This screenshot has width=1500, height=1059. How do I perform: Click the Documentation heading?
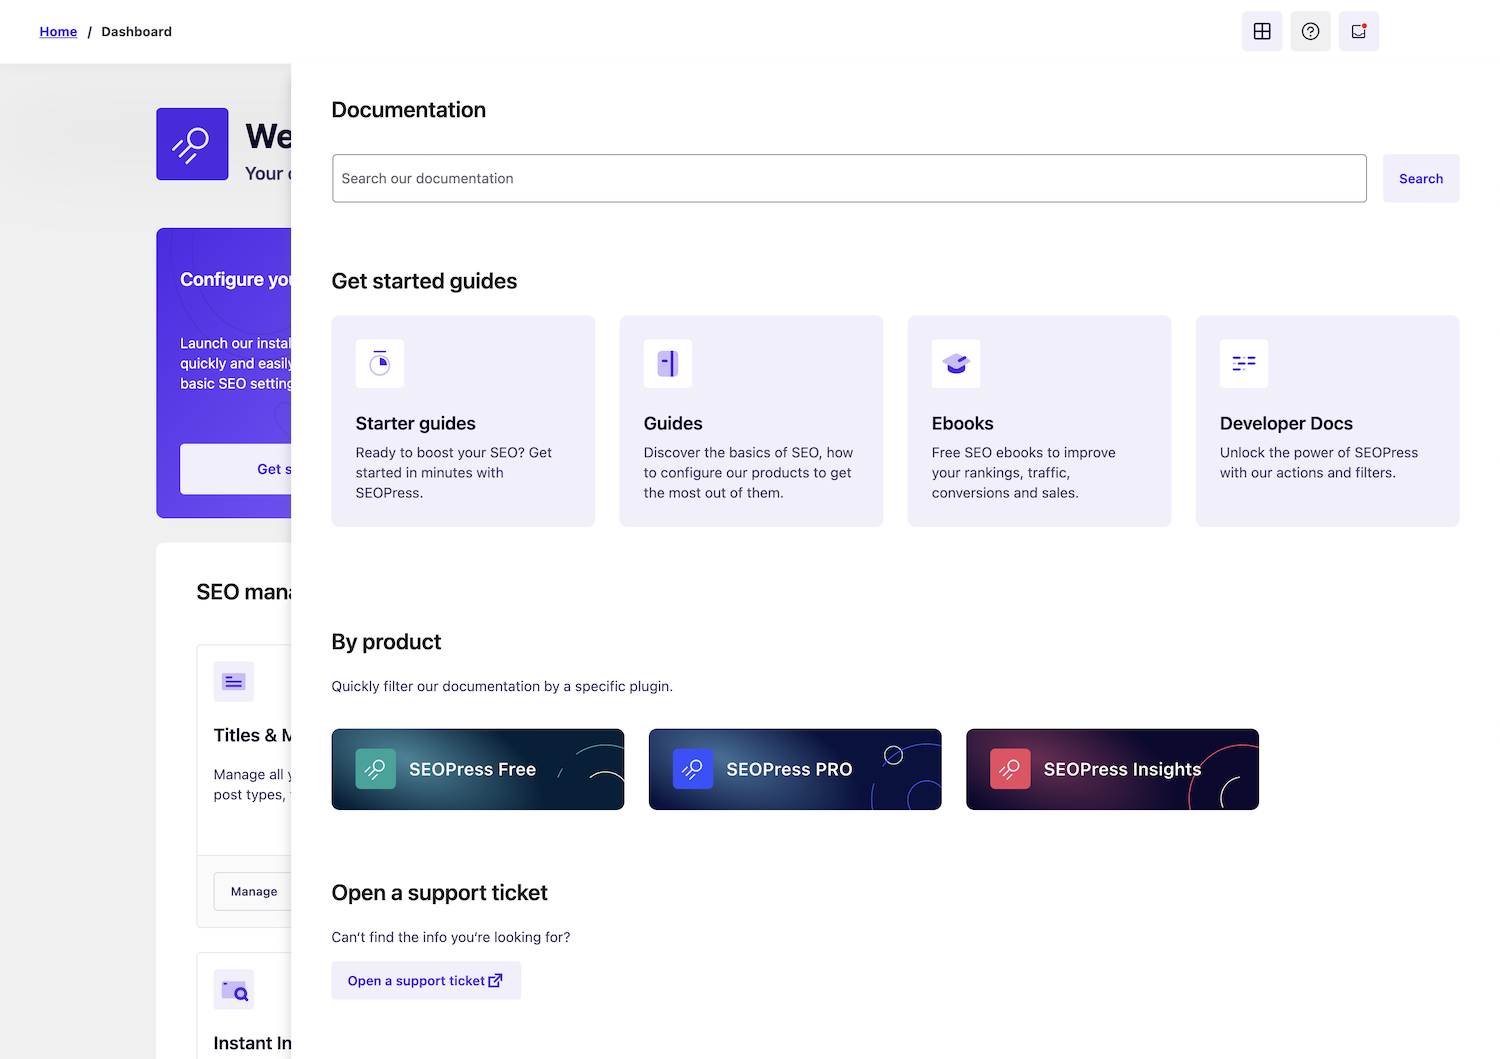coord(409,110)
